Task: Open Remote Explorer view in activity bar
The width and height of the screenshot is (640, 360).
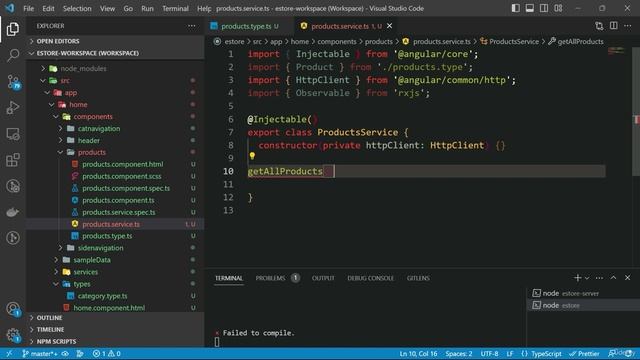Action: [13, 134]
